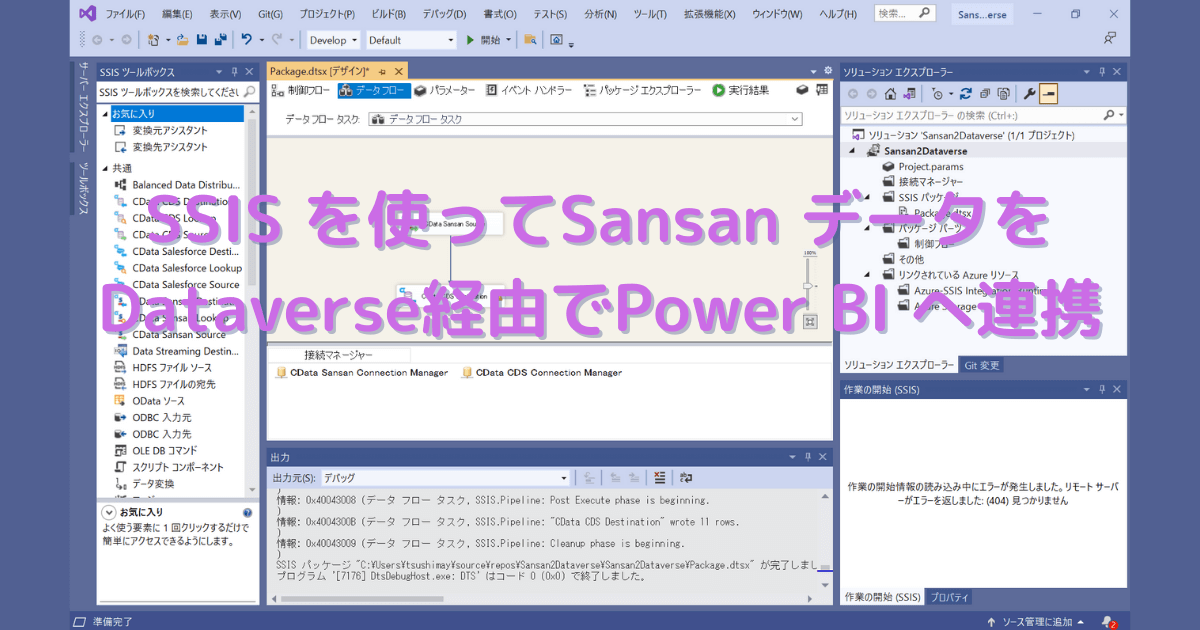Collapse the Sansan2Dataverse project node
The width and height of the screenshot is (1200, 630).
point(853,151)
